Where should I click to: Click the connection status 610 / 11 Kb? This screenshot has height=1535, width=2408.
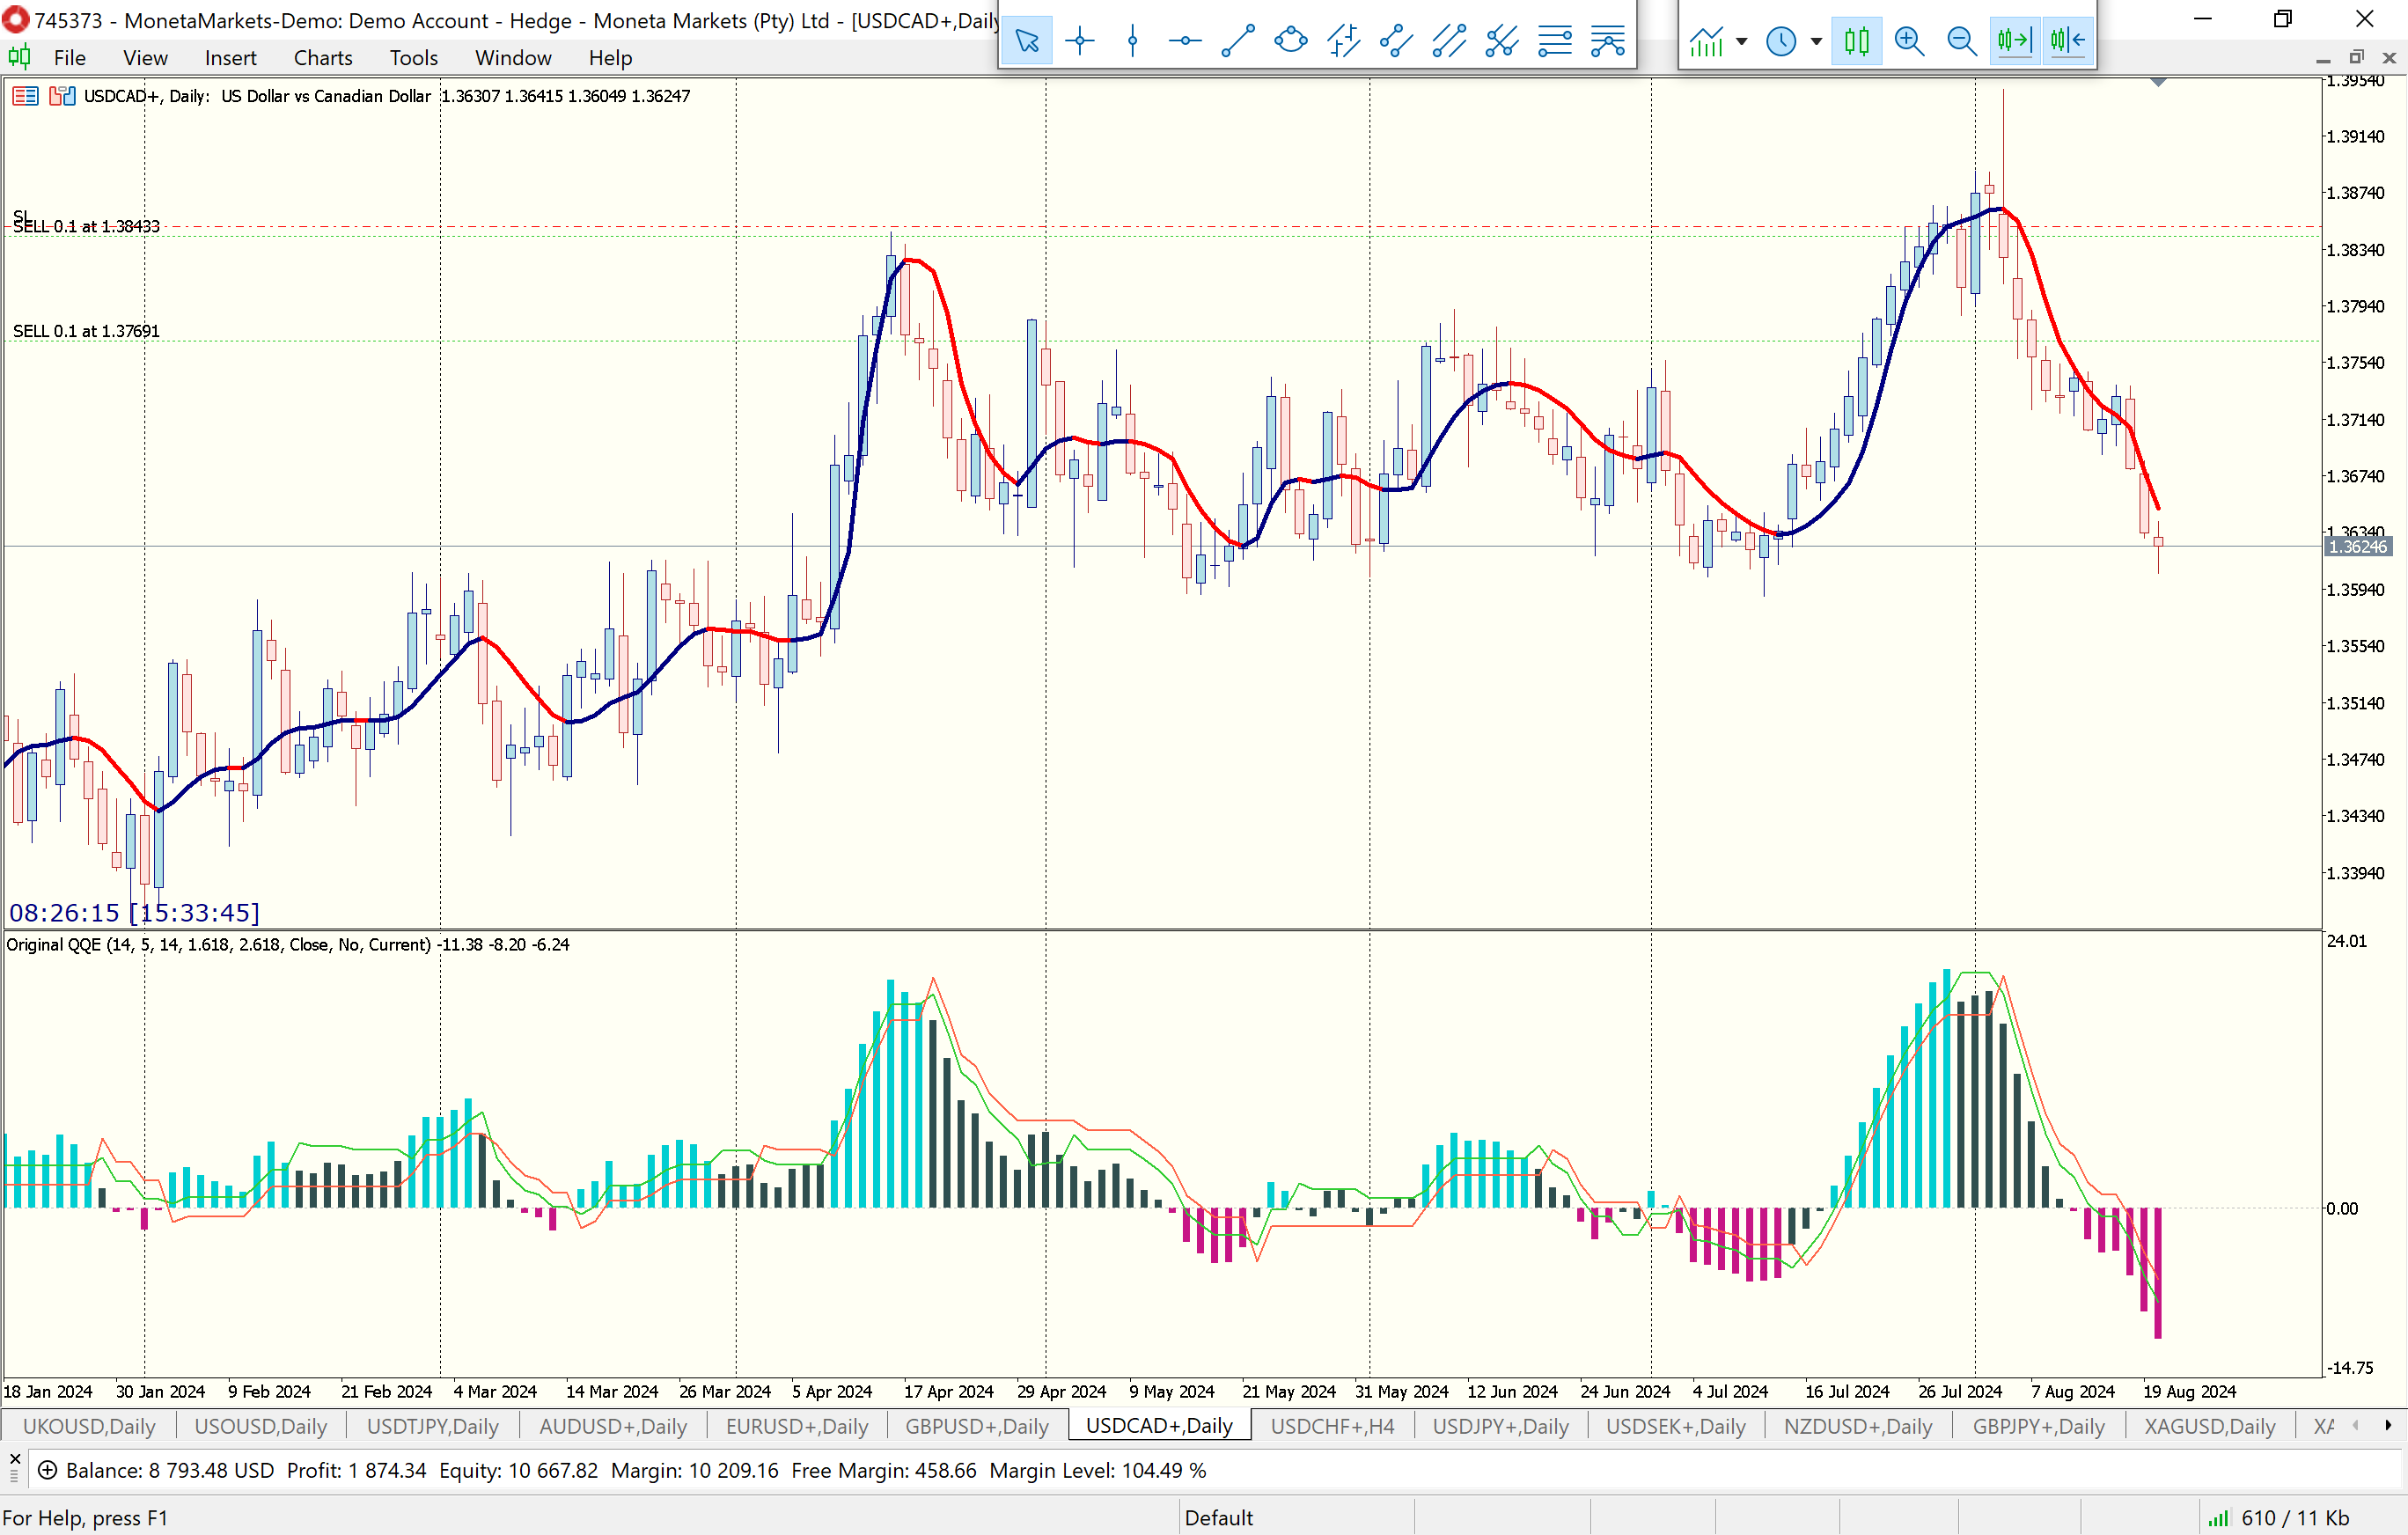click(x=2294, y=1517)
